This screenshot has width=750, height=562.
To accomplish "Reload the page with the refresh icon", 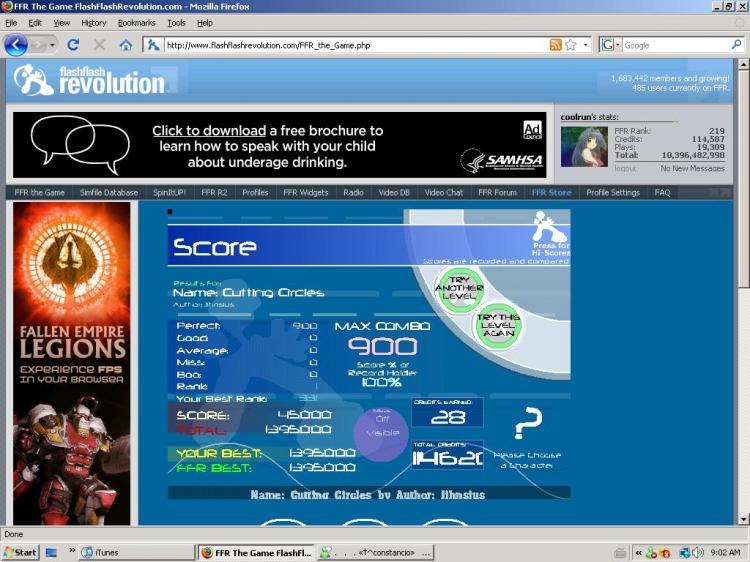I will click(73, 45).
